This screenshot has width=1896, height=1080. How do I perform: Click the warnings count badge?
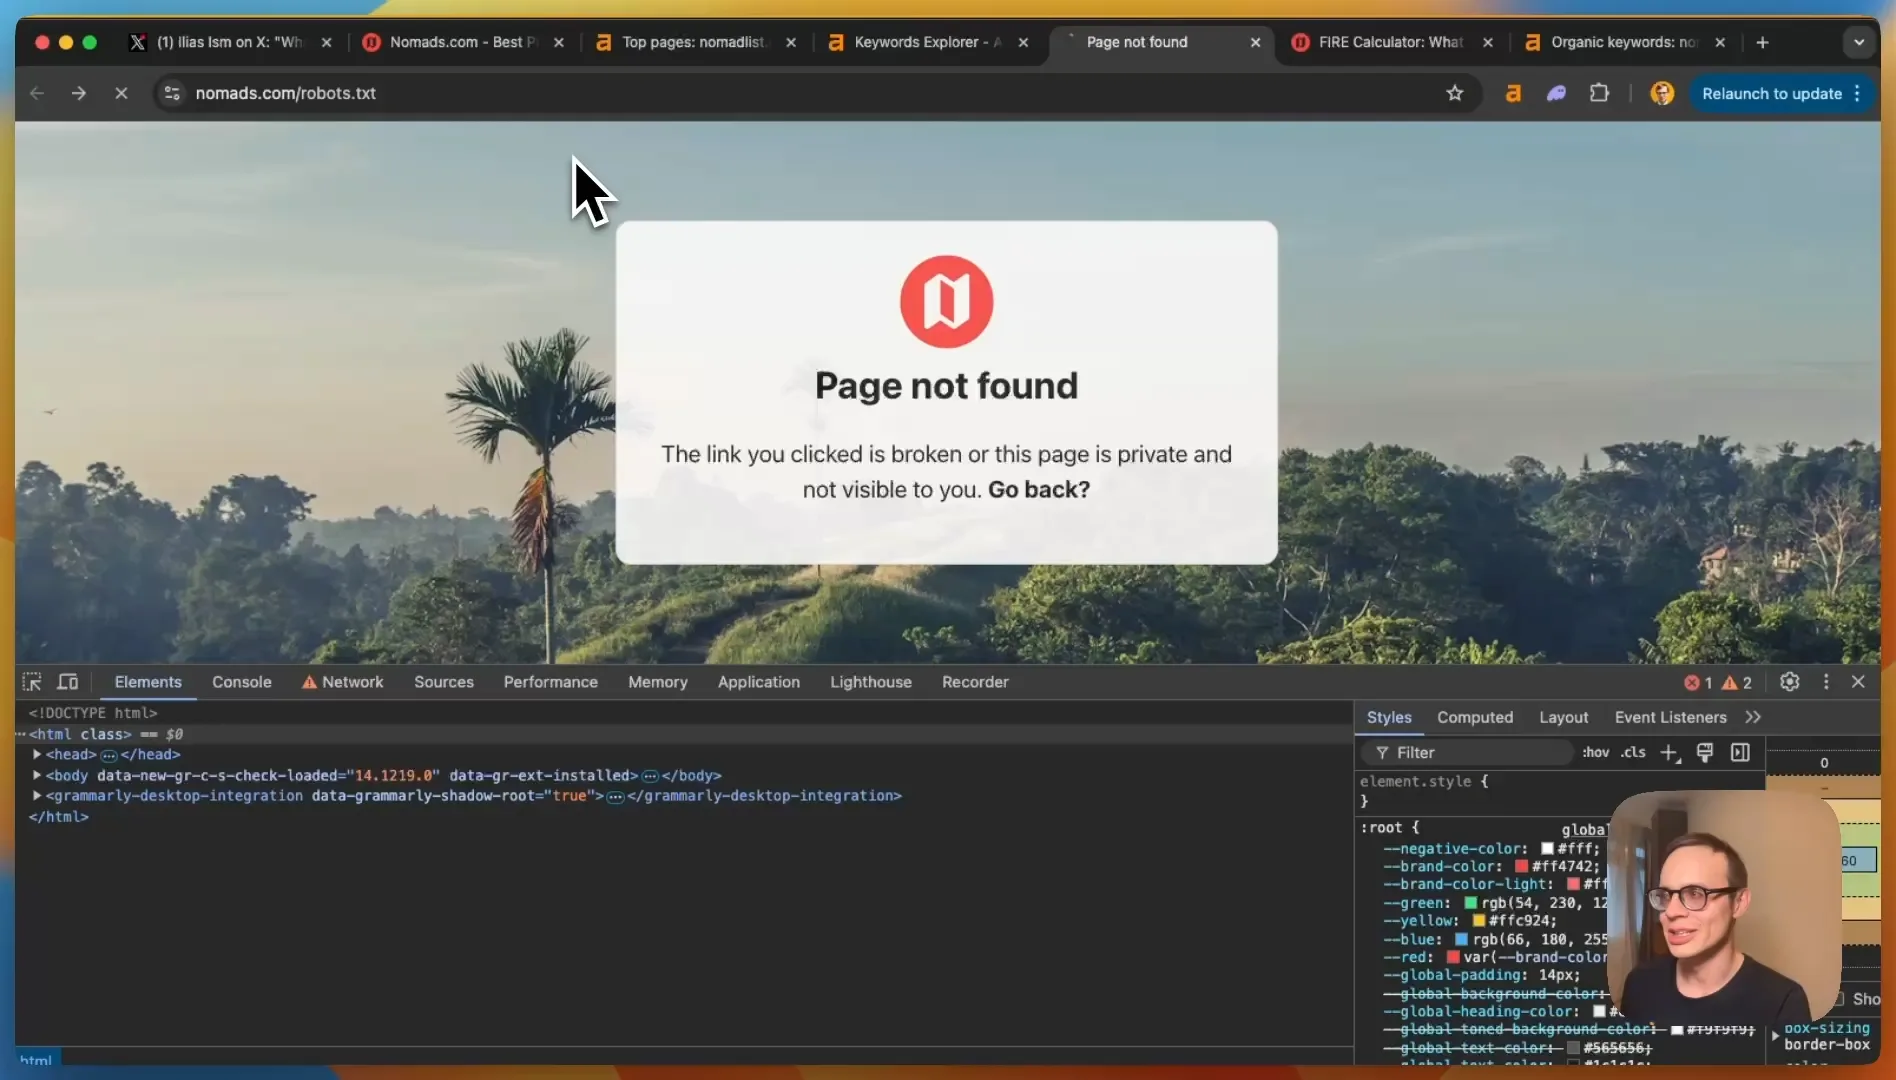coord(1736,682)
